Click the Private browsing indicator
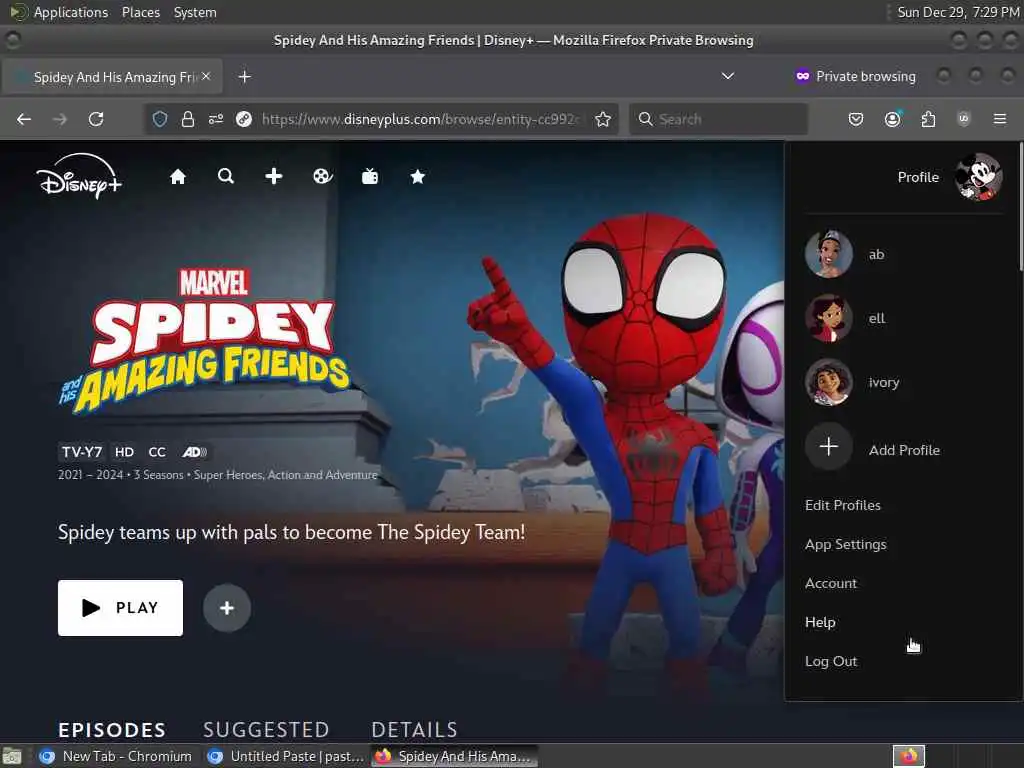Viewport: 1024px width, 768px height. tap(856, 76)
